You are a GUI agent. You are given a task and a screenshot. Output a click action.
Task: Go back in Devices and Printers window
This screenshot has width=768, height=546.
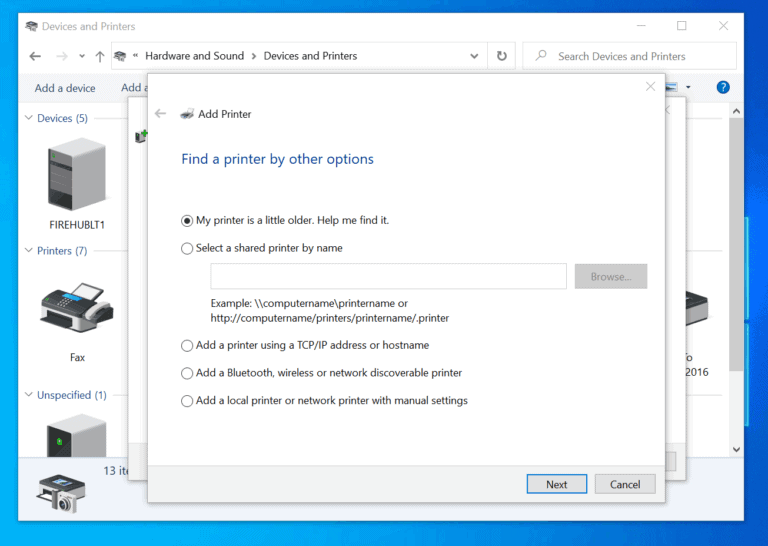coord(35,56)
